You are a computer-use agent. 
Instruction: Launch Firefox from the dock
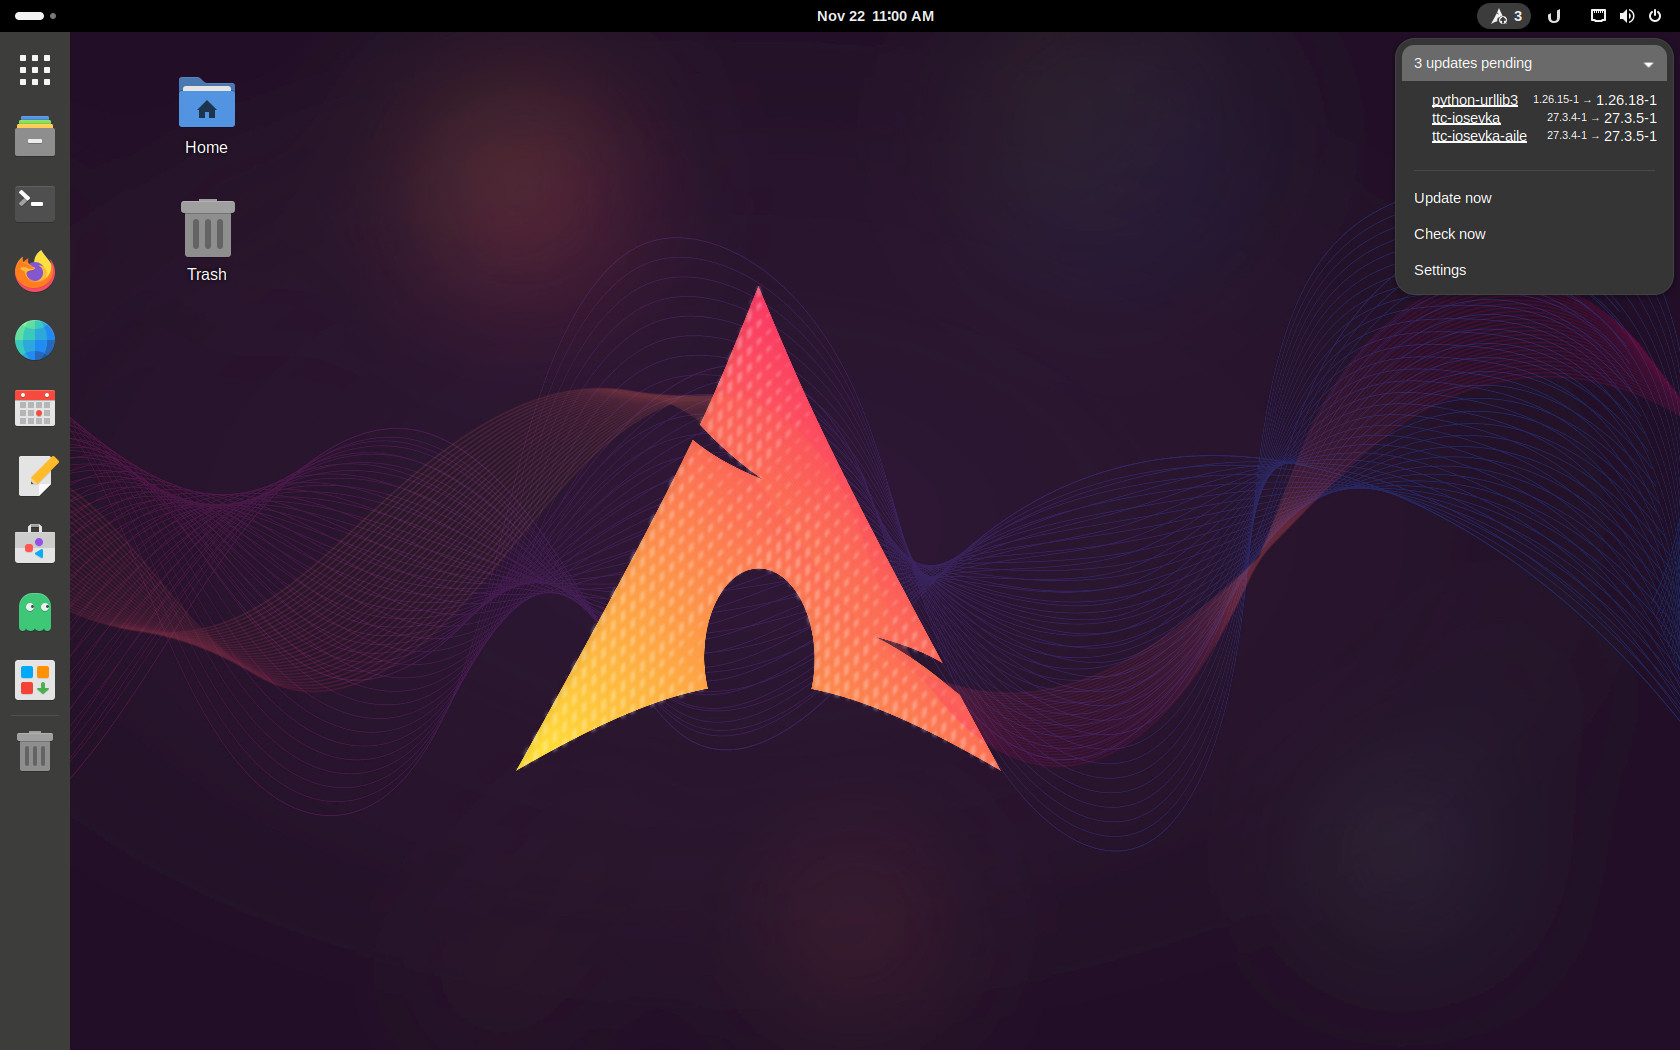(x=35, y=271)
